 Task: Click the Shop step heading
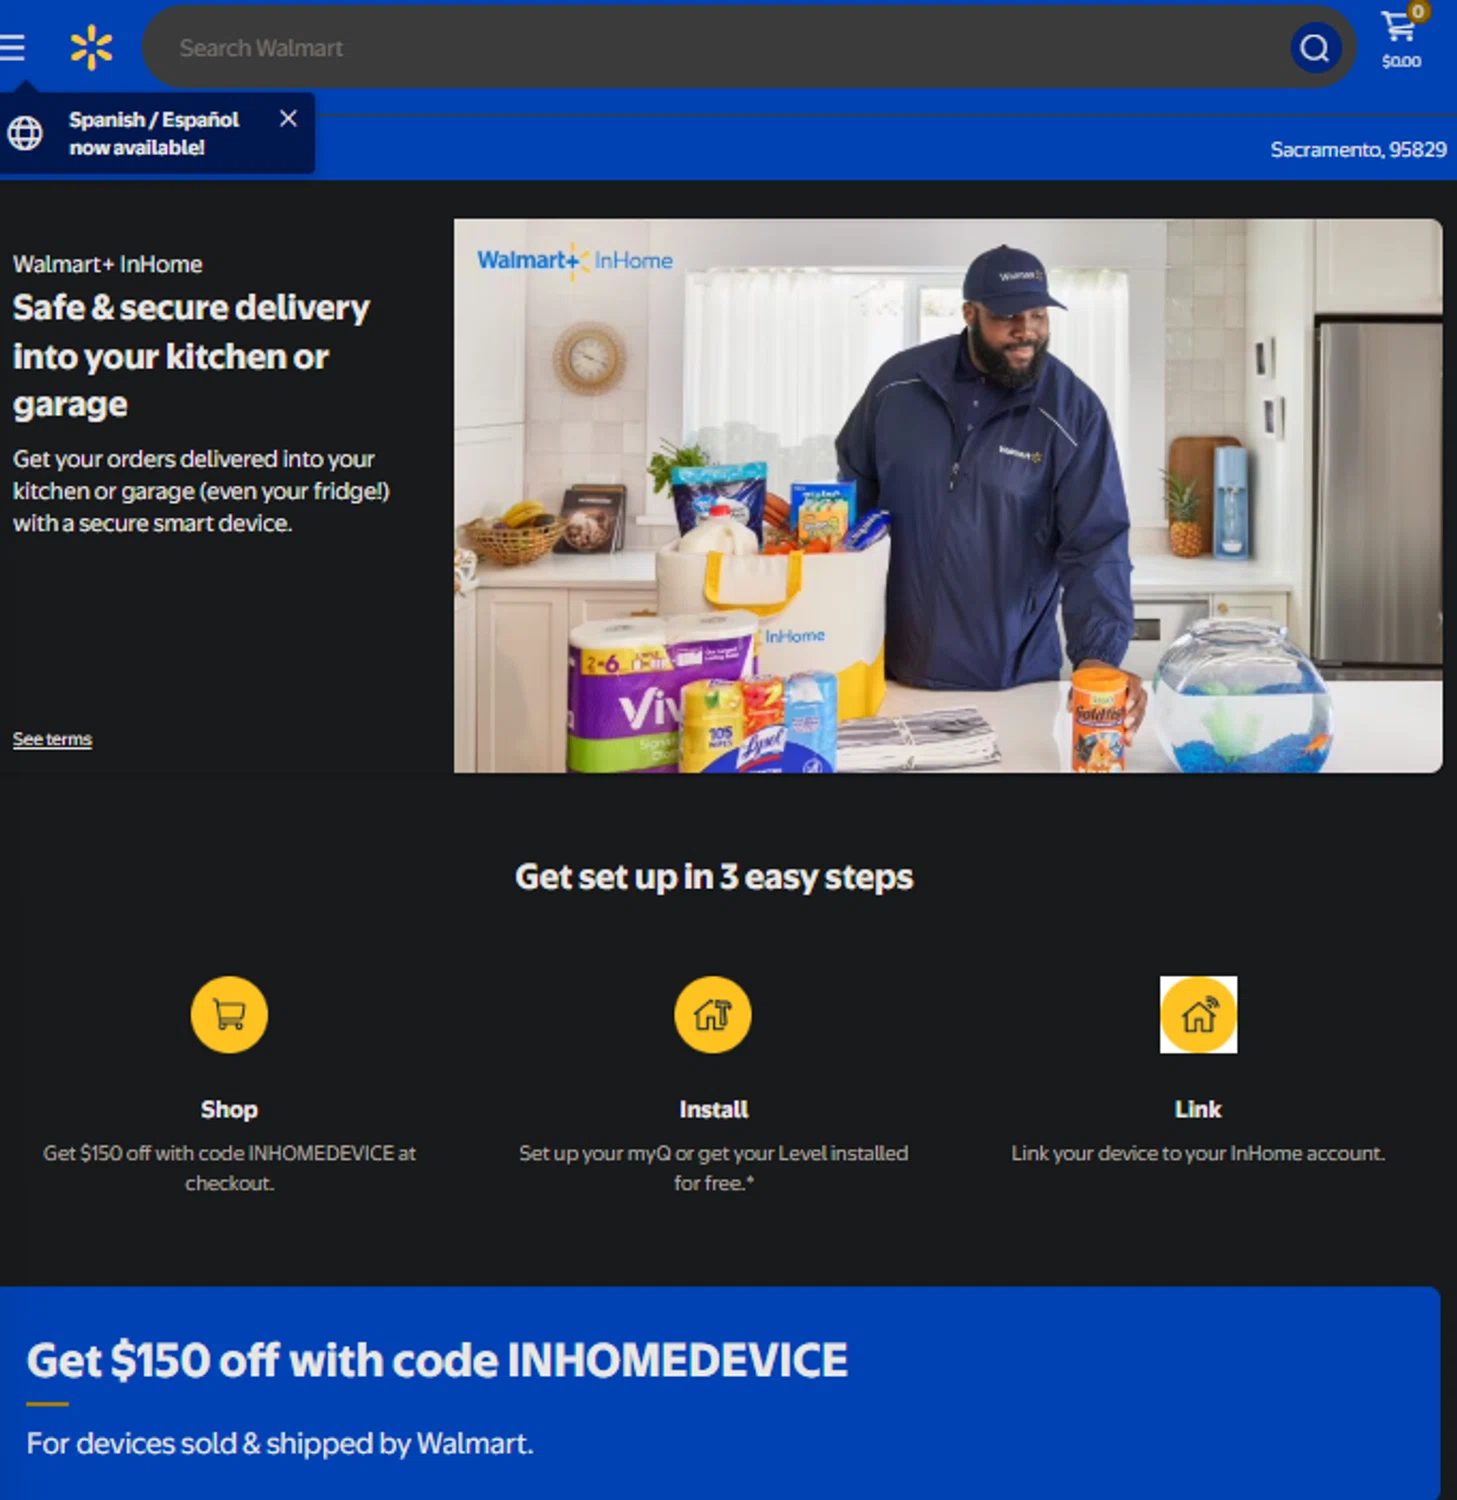(229, 1109)
